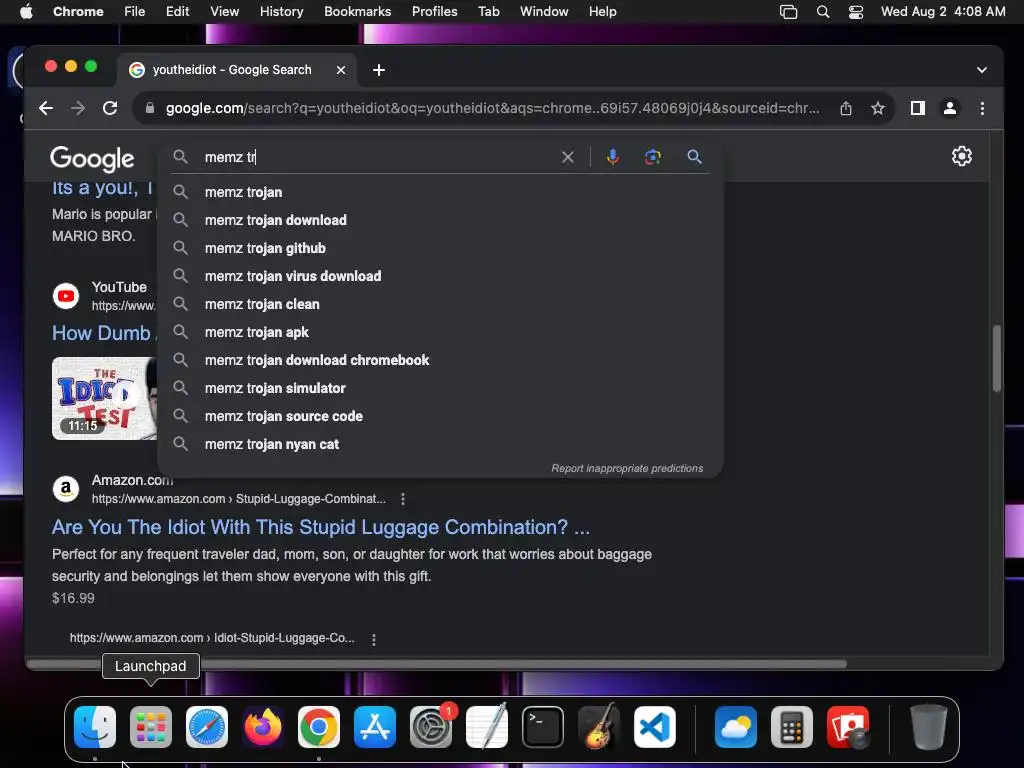Open Visual Studio Code from the Dock

coord(655,727)
